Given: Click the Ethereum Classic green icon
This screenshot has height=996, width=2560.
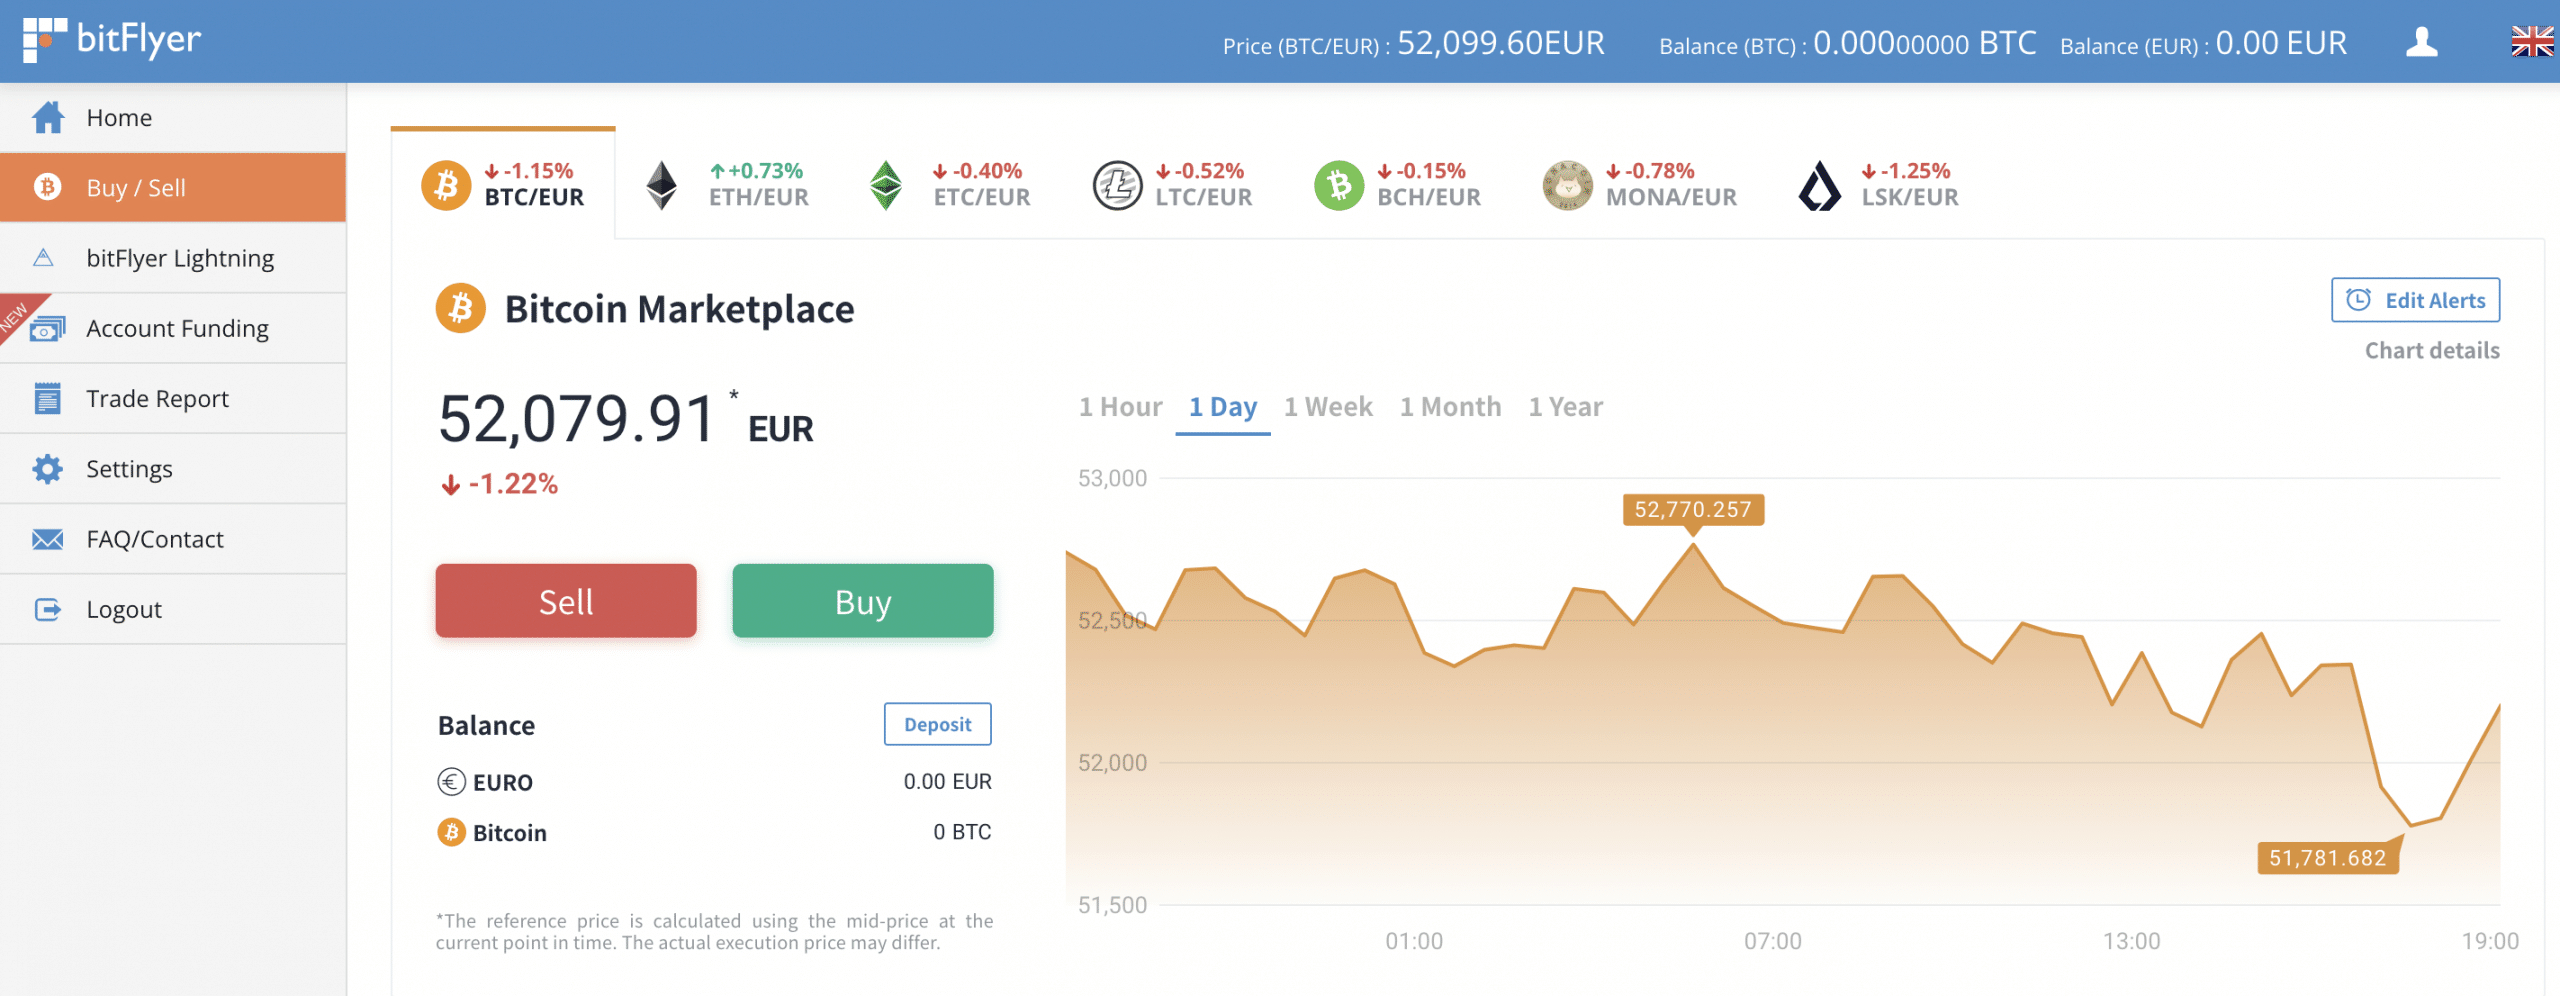Looking at the screenshot, I should (886, 185).
